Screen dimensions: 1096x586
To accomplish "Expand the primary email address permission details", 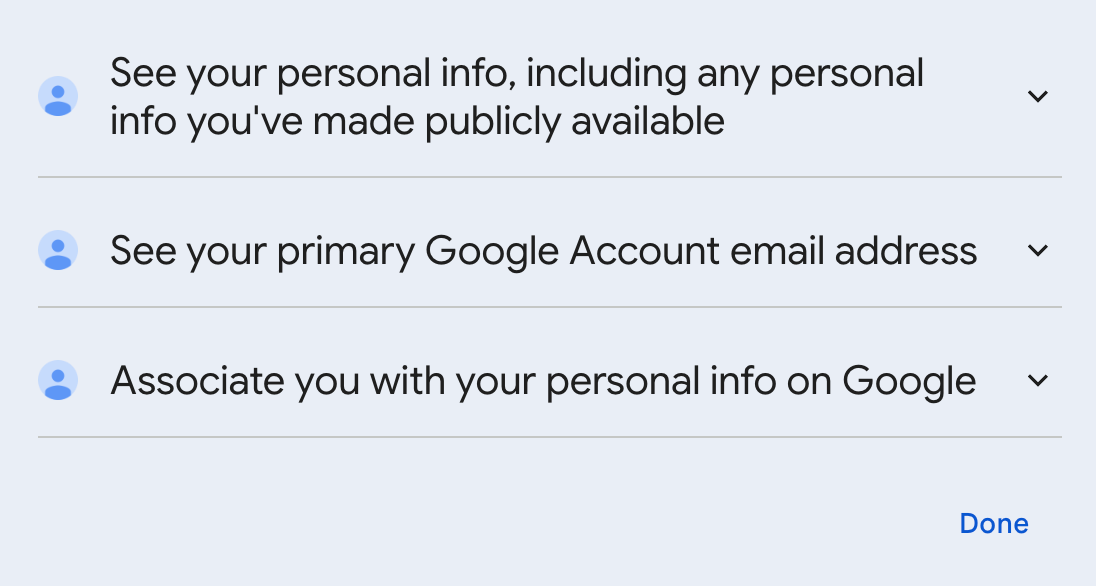I will pyautogui.click(x=1038, y=250).
